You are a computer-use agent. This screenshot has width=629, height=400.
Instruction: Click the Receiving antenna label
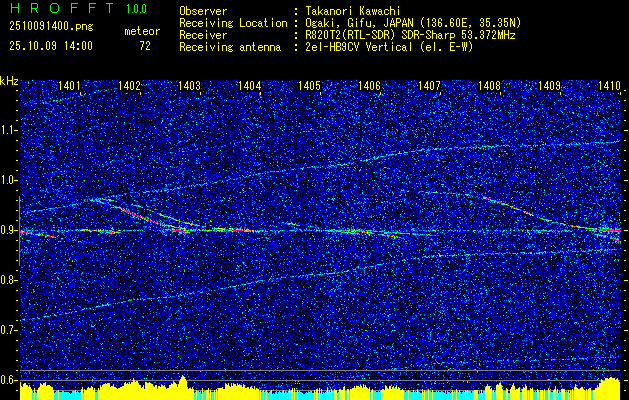tap(230, 47)
